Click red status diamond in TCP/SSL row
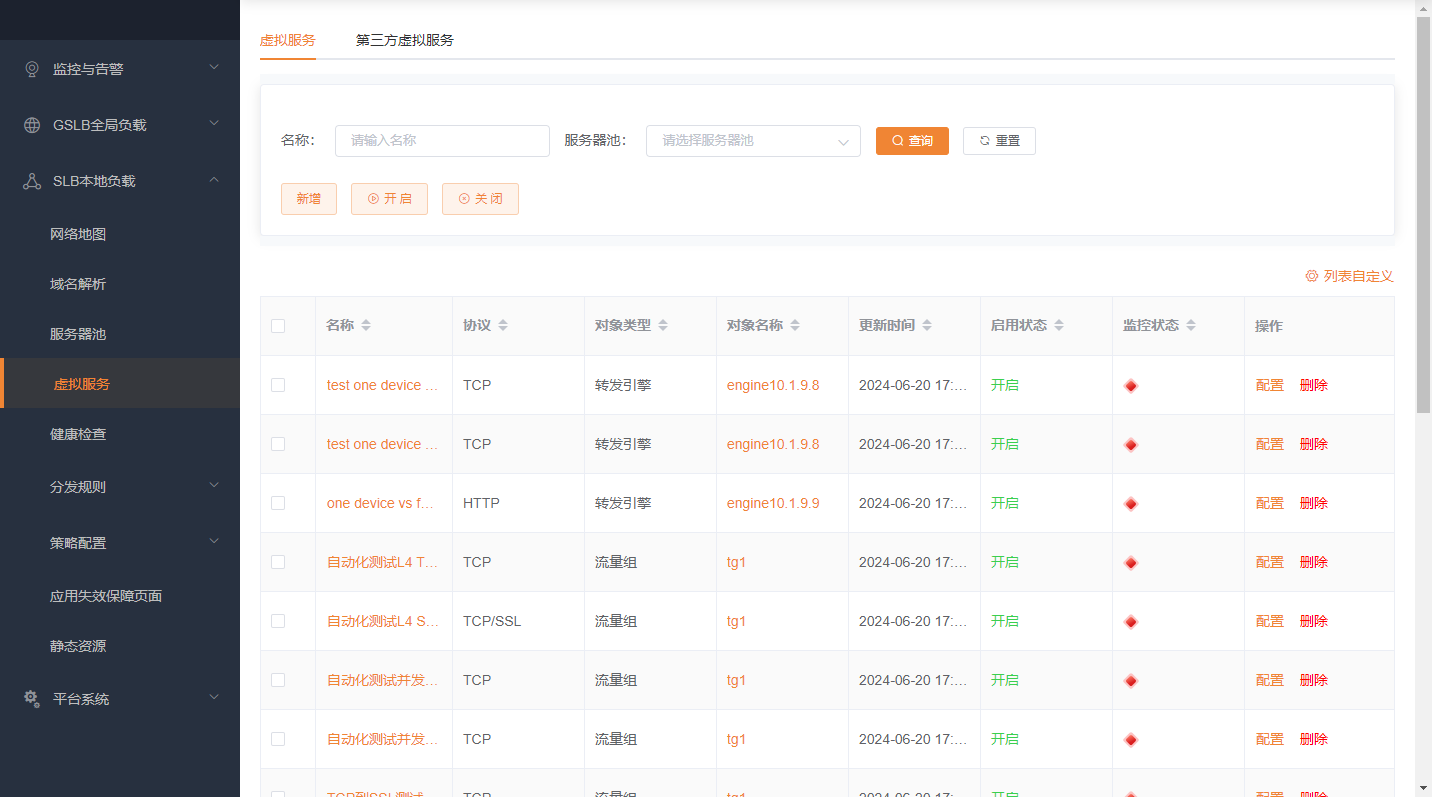1432x797 pixels. coord(1131,622)
